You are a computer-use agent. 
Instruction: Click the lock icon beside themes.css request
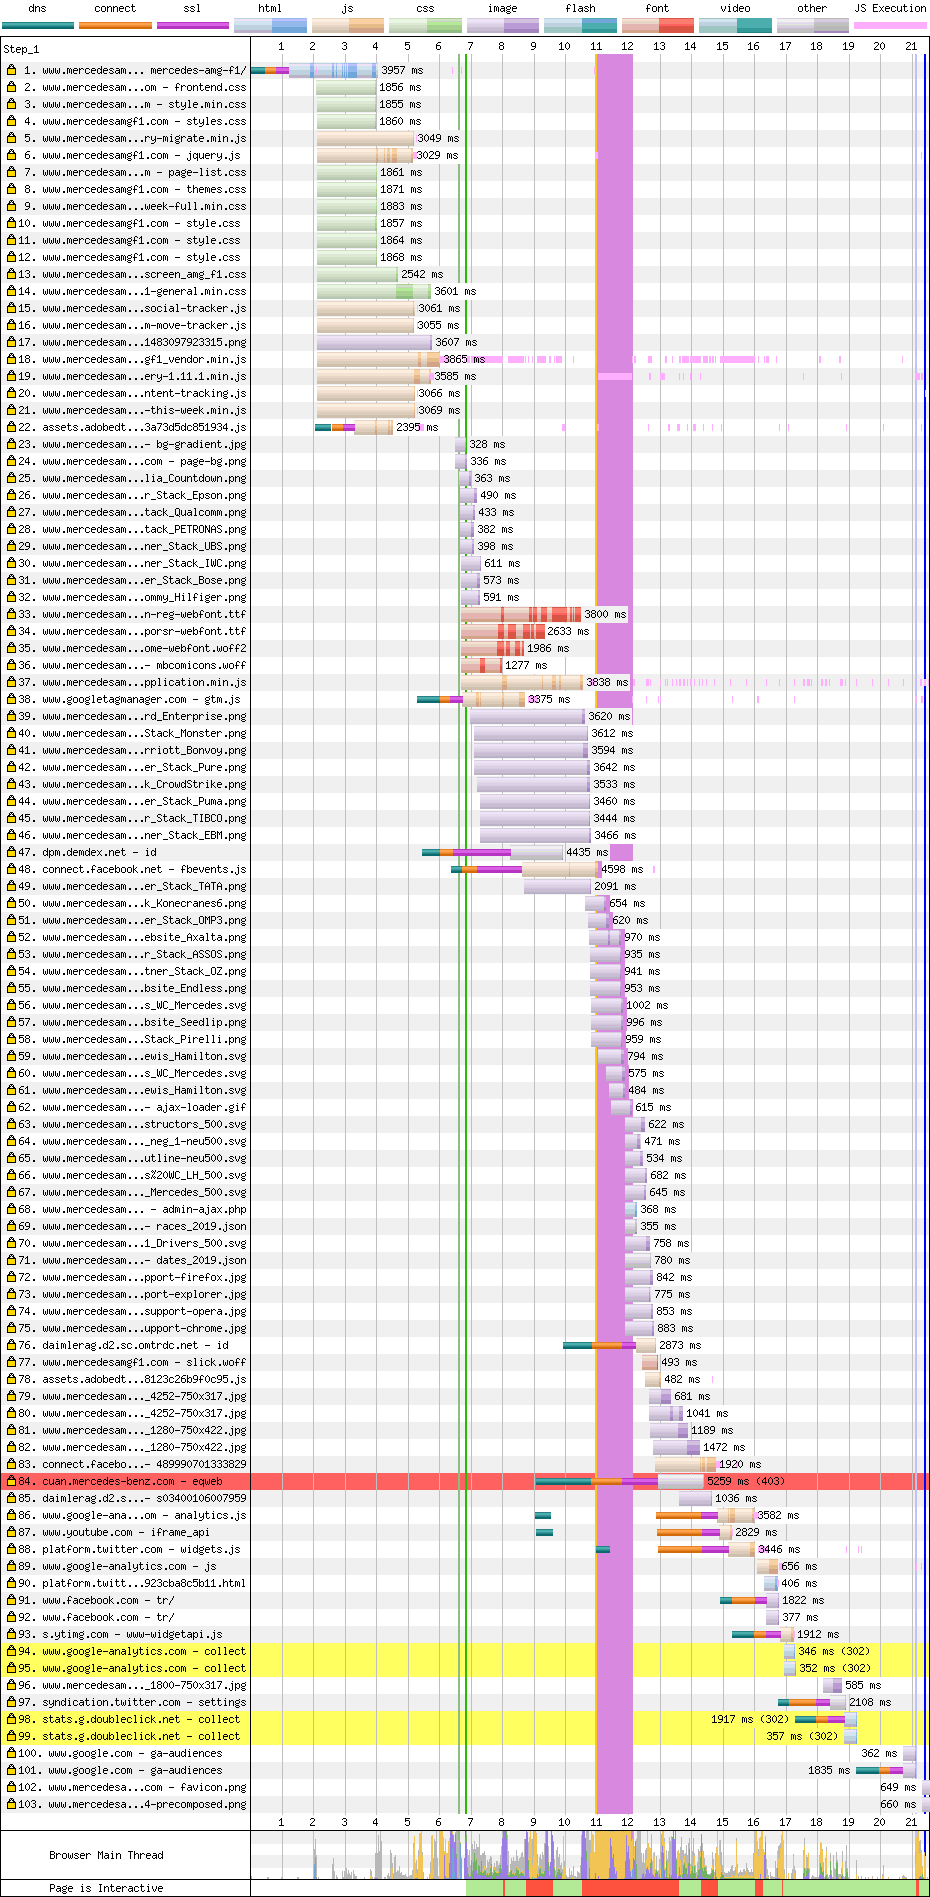tap(12, 189)
